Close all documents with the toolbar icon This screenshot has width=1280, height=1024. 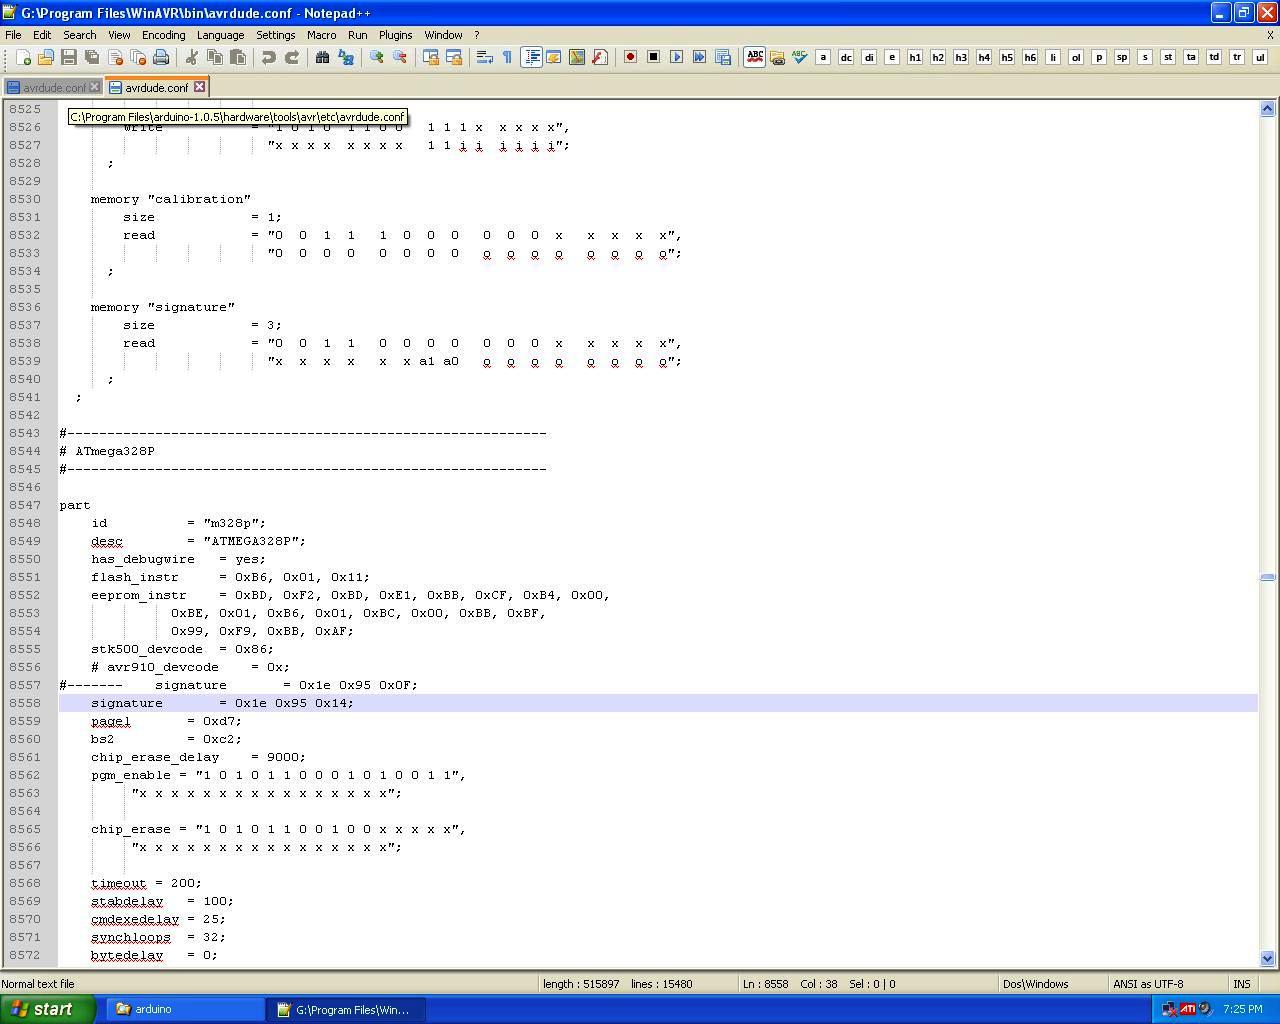(x=138, y=57)
